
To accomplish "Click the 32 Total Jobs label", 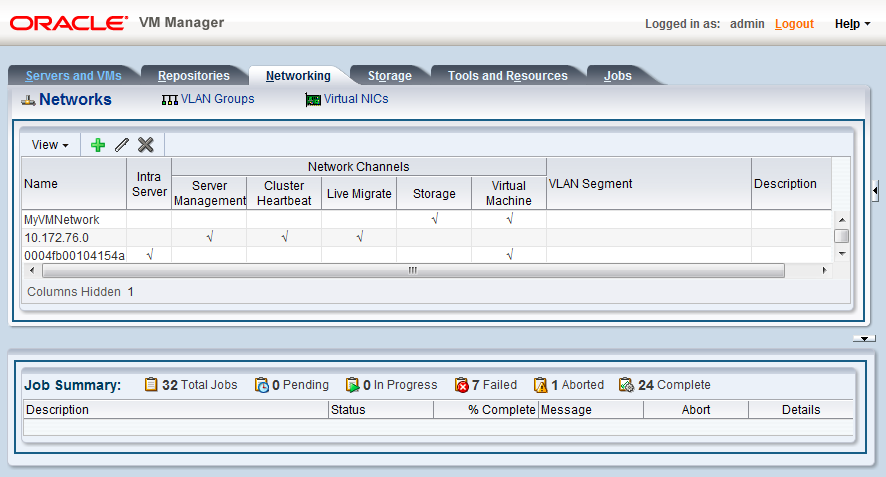I will [x=199, y=385].
